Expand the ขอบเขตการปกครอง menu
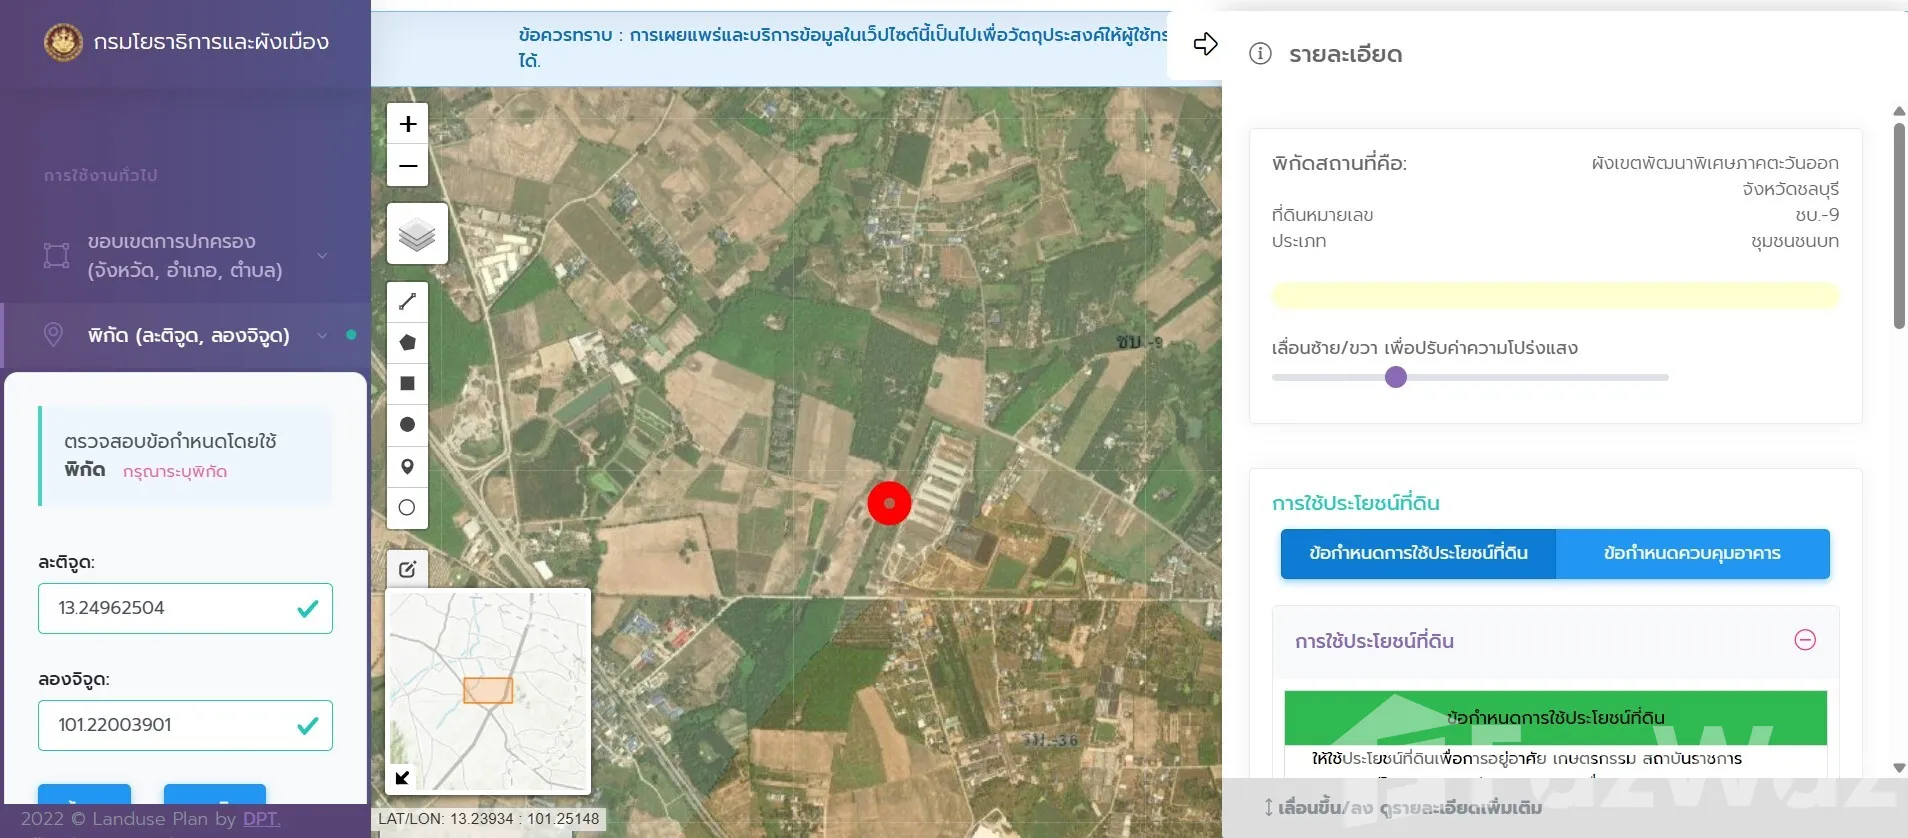 322,256
